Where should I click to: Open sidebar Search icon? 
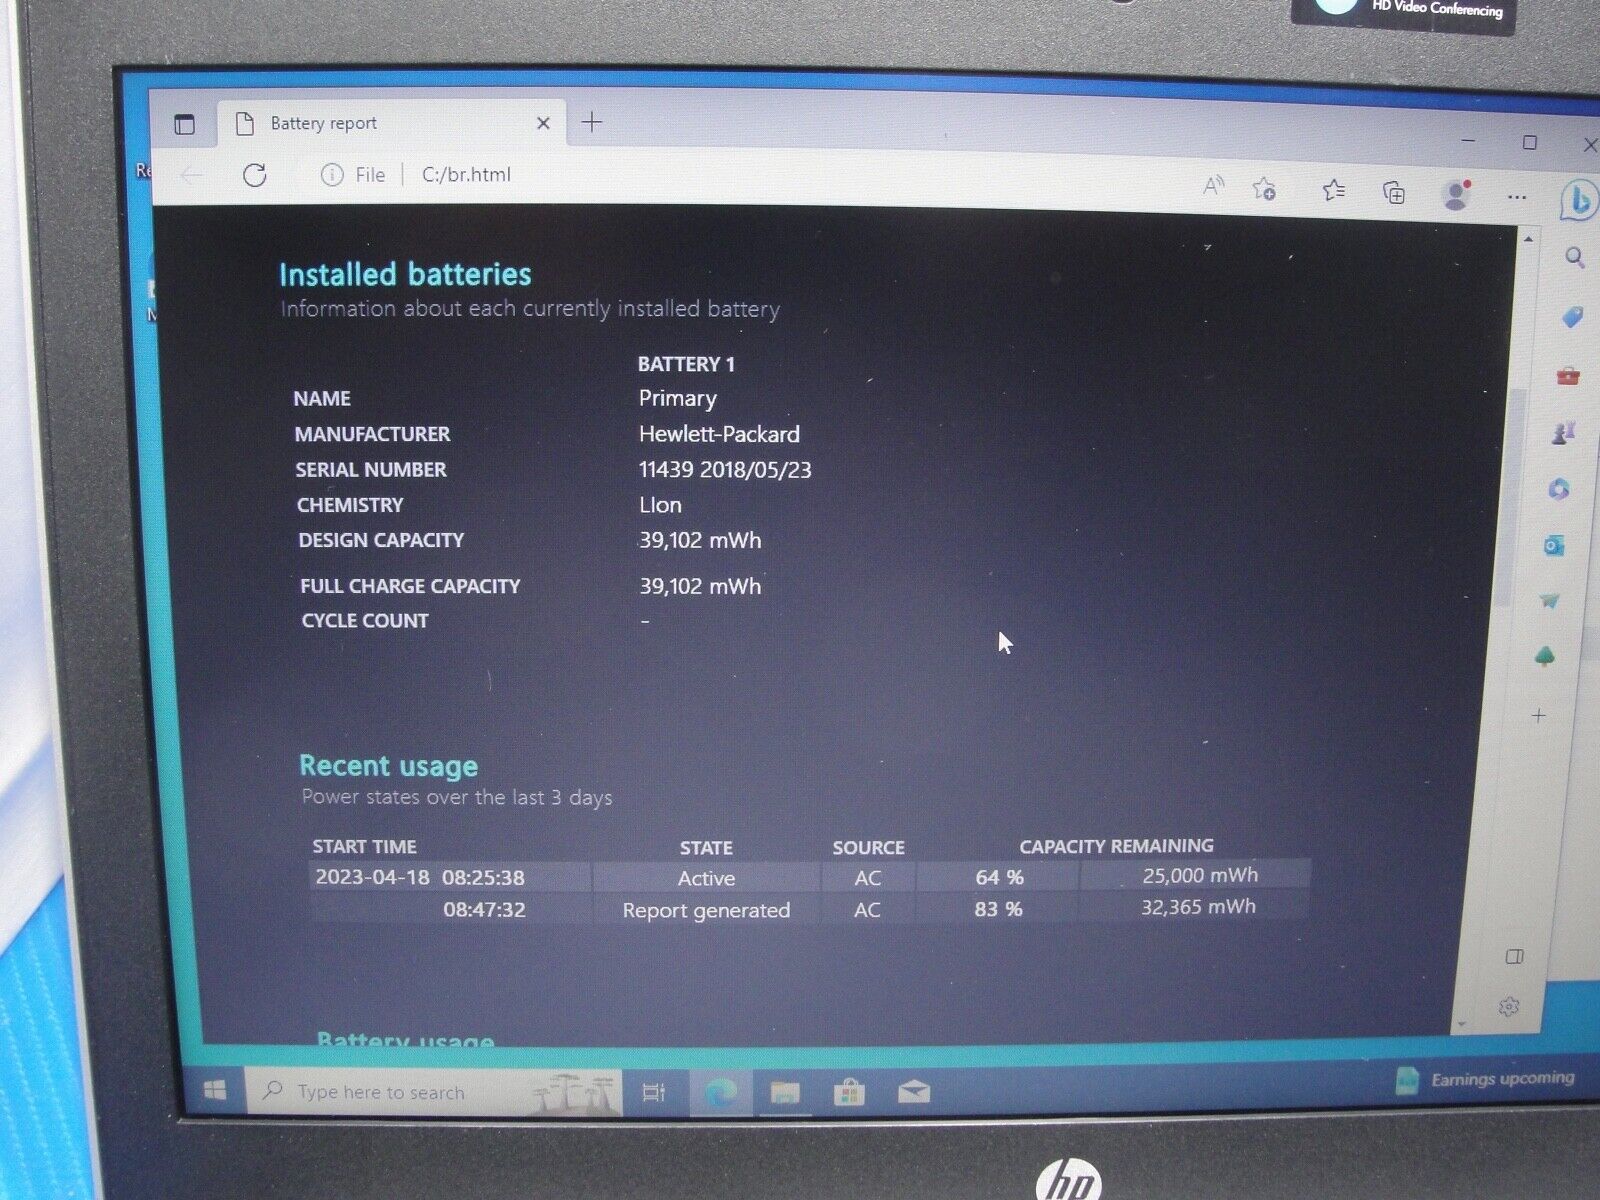coord(1574,258)
